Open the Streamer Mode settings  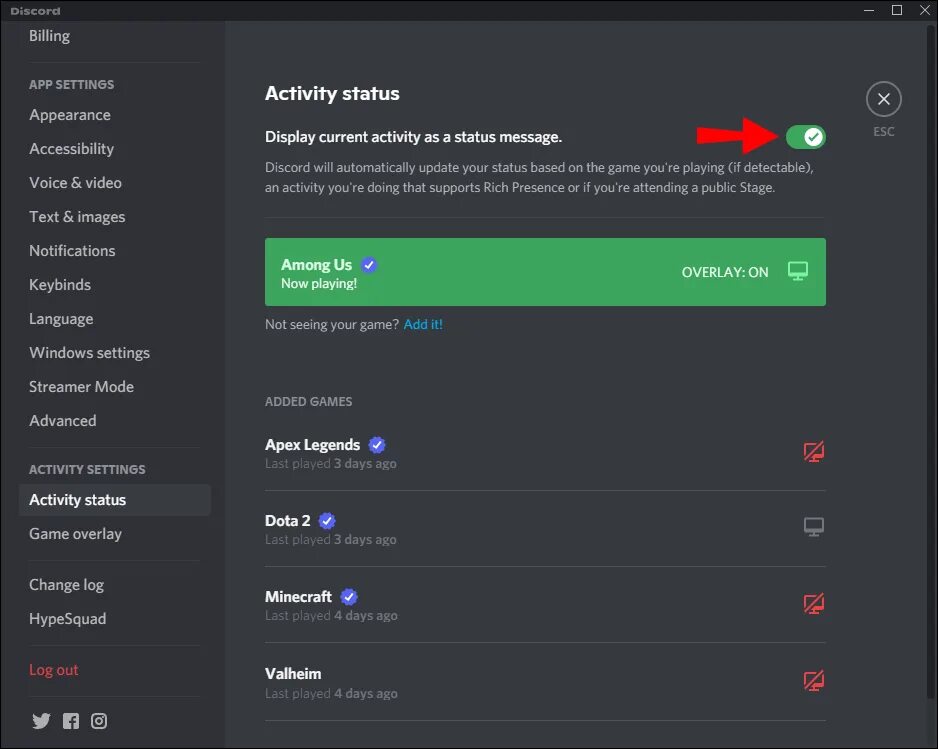[81, 387]
